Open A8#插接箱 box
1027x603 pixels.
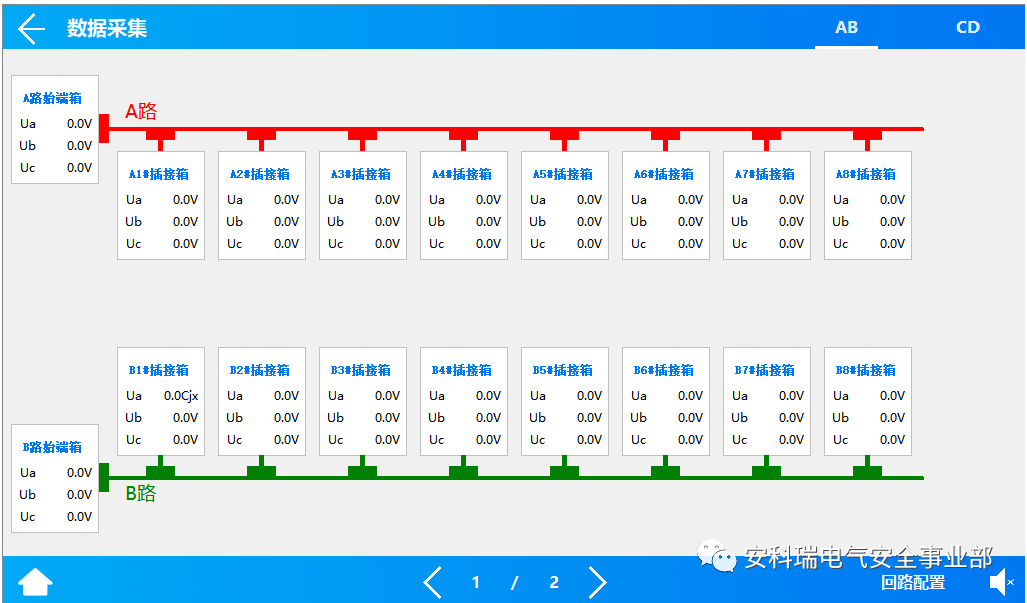[x=868, y=206]
